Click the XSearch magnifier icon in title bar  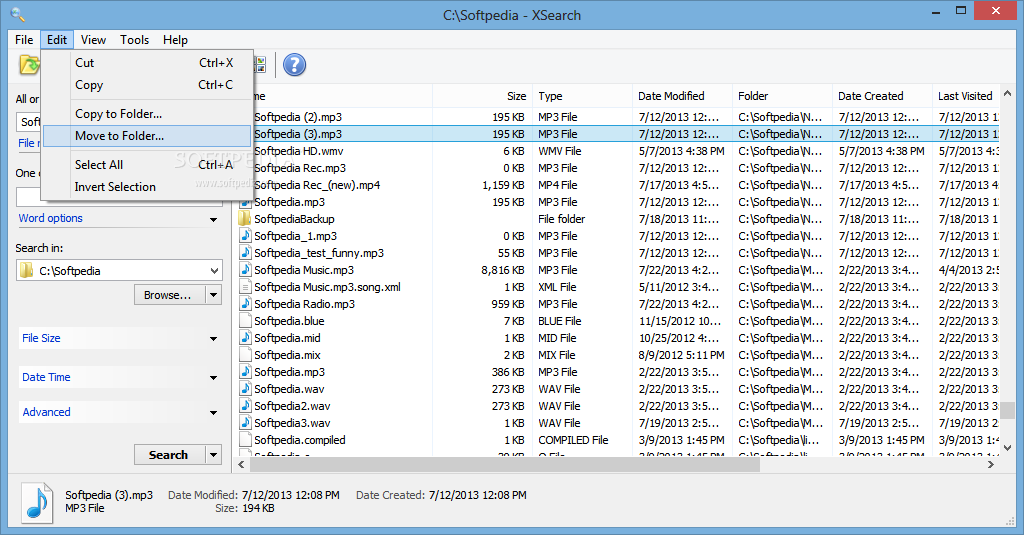pos(18,14)
